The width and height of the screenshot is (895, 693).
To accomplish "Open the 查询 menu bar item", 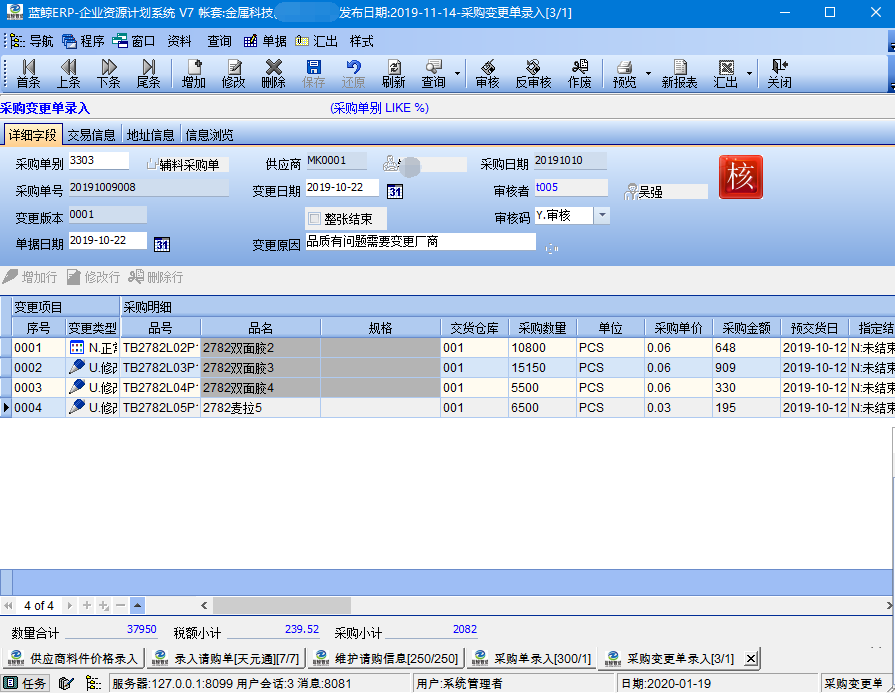I will (x=219, y=41).
